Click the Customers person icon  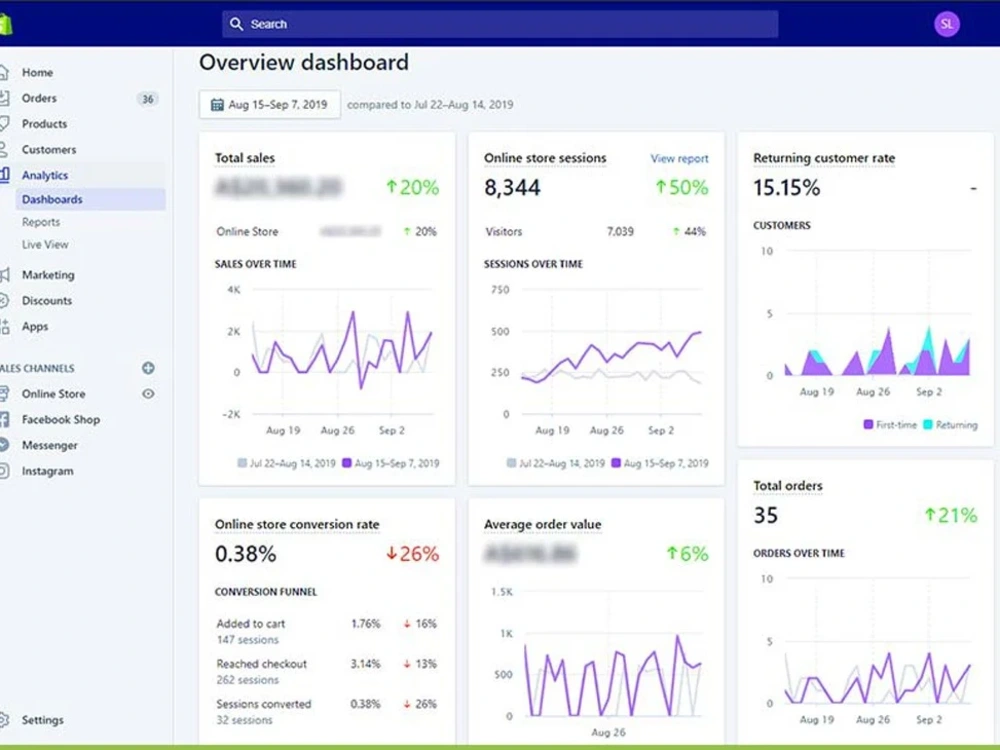tap(4, 150)
